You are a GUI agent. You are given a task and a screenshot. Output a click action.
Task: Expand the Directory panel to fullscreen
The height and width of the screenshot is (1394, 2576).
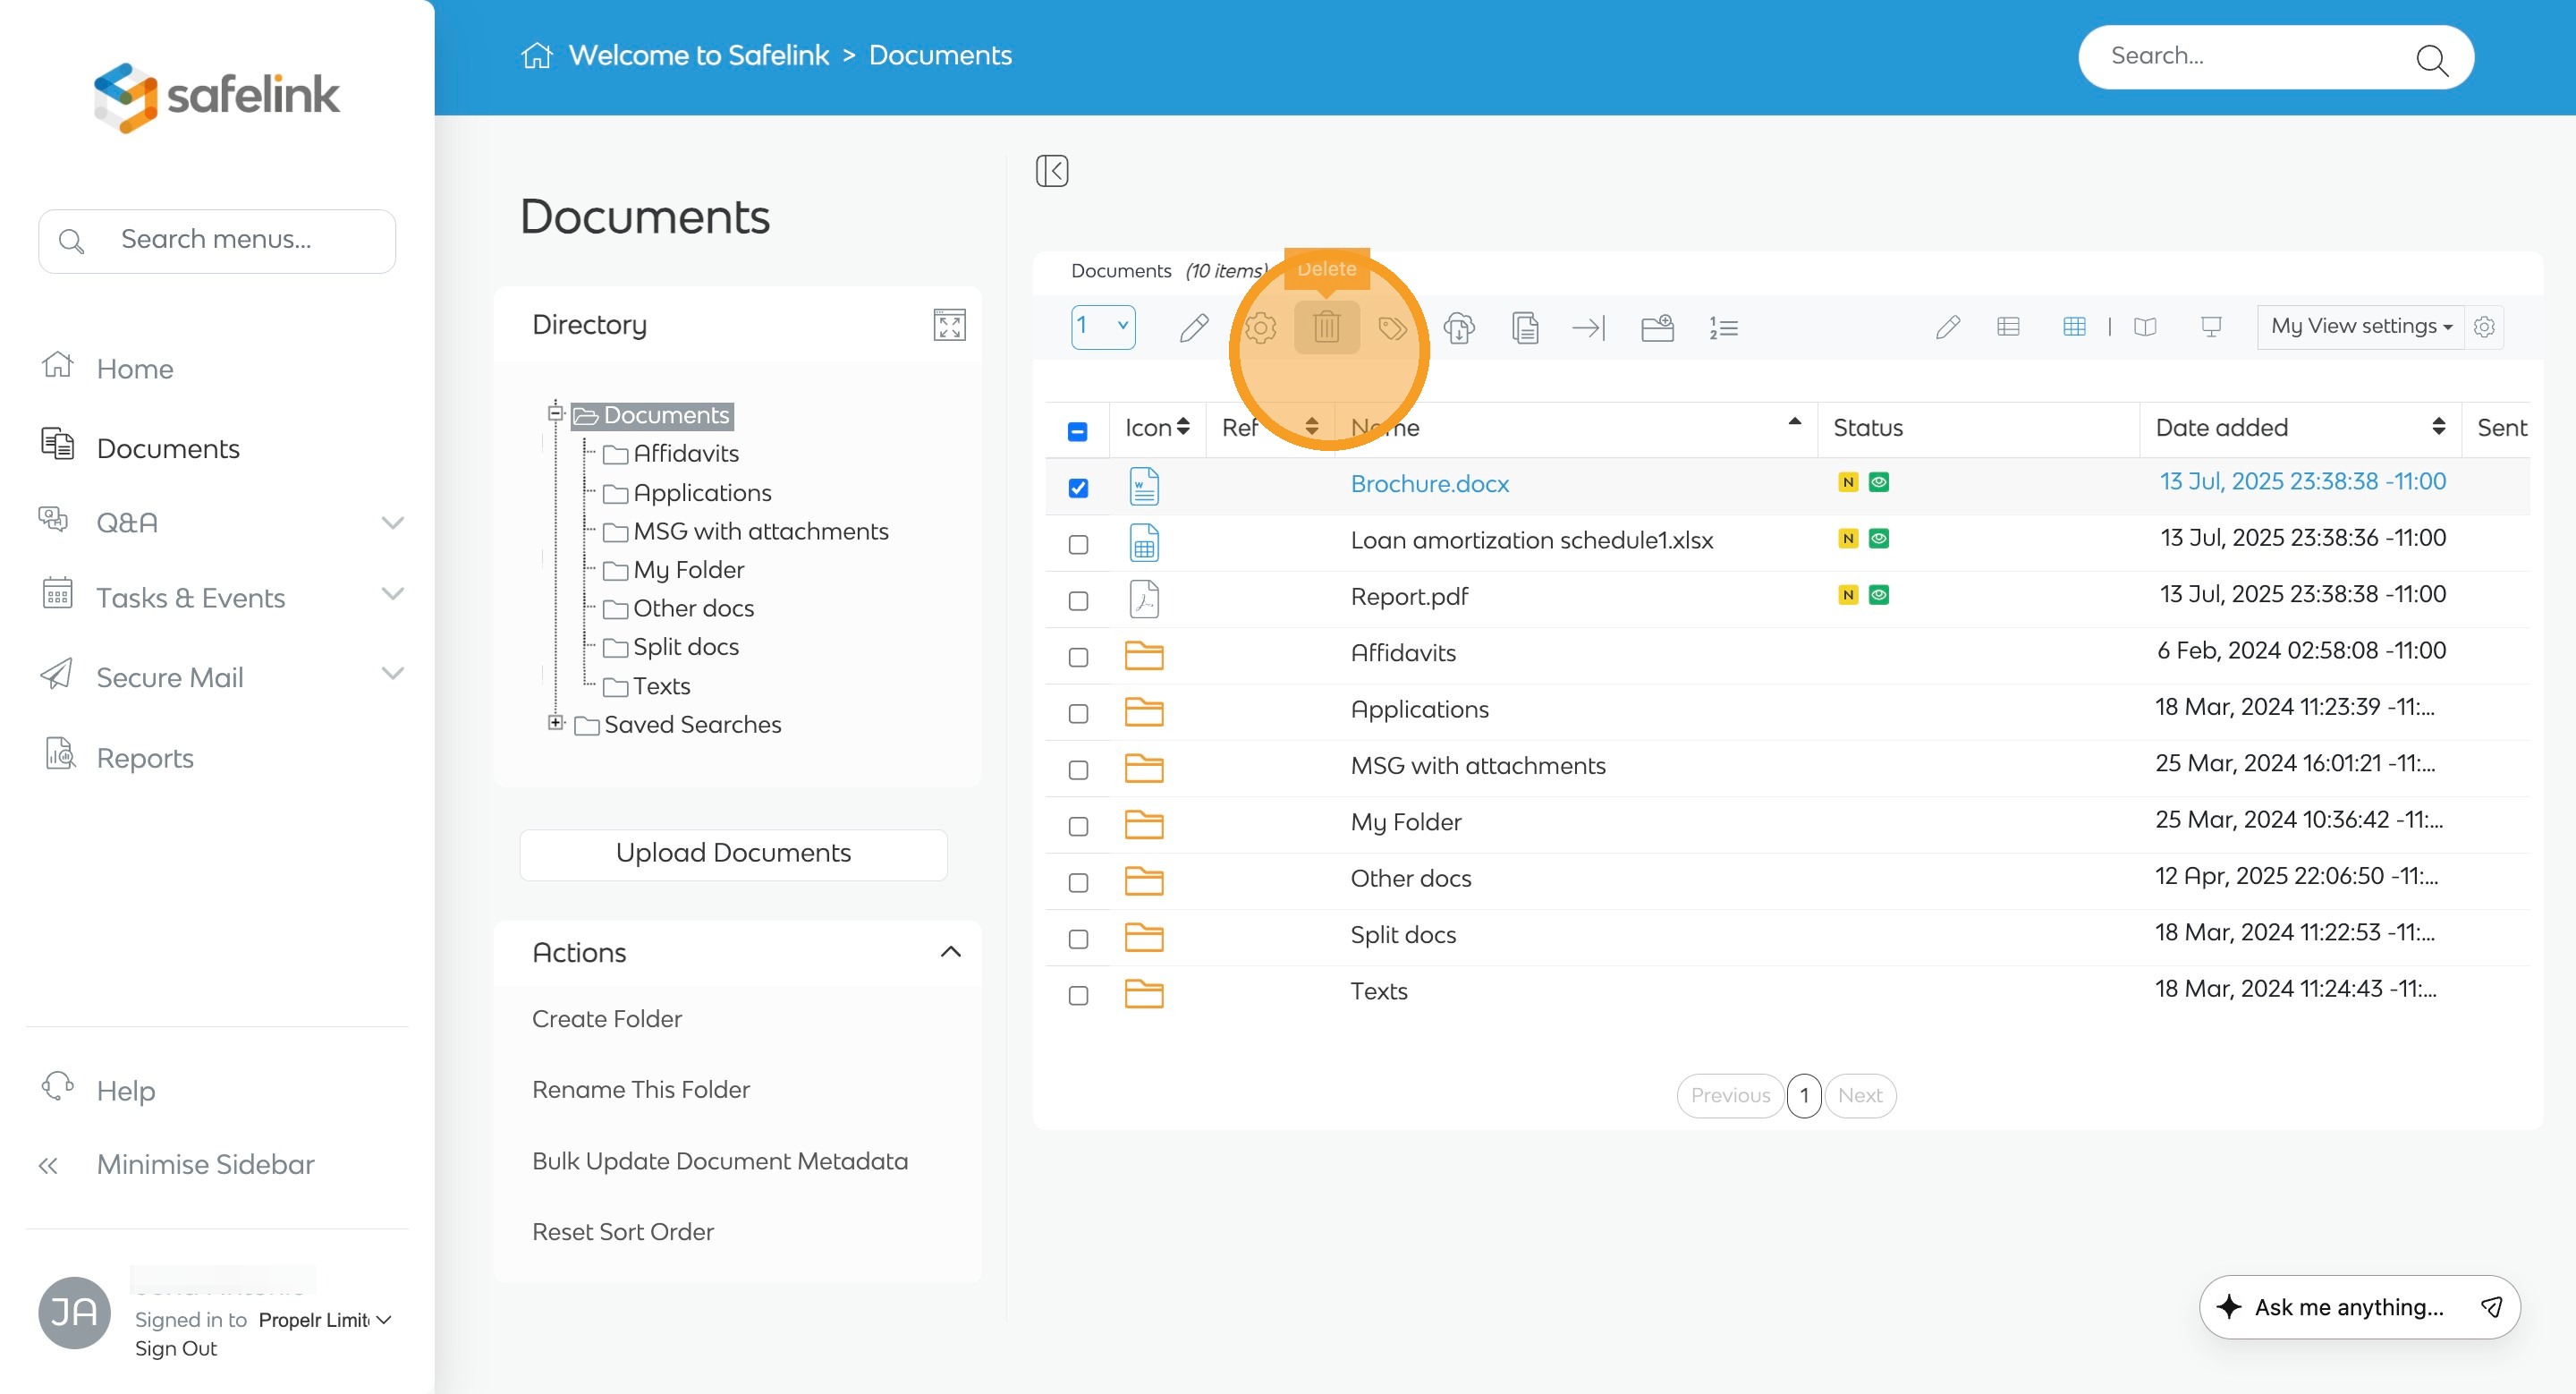(x=948, y=325)
